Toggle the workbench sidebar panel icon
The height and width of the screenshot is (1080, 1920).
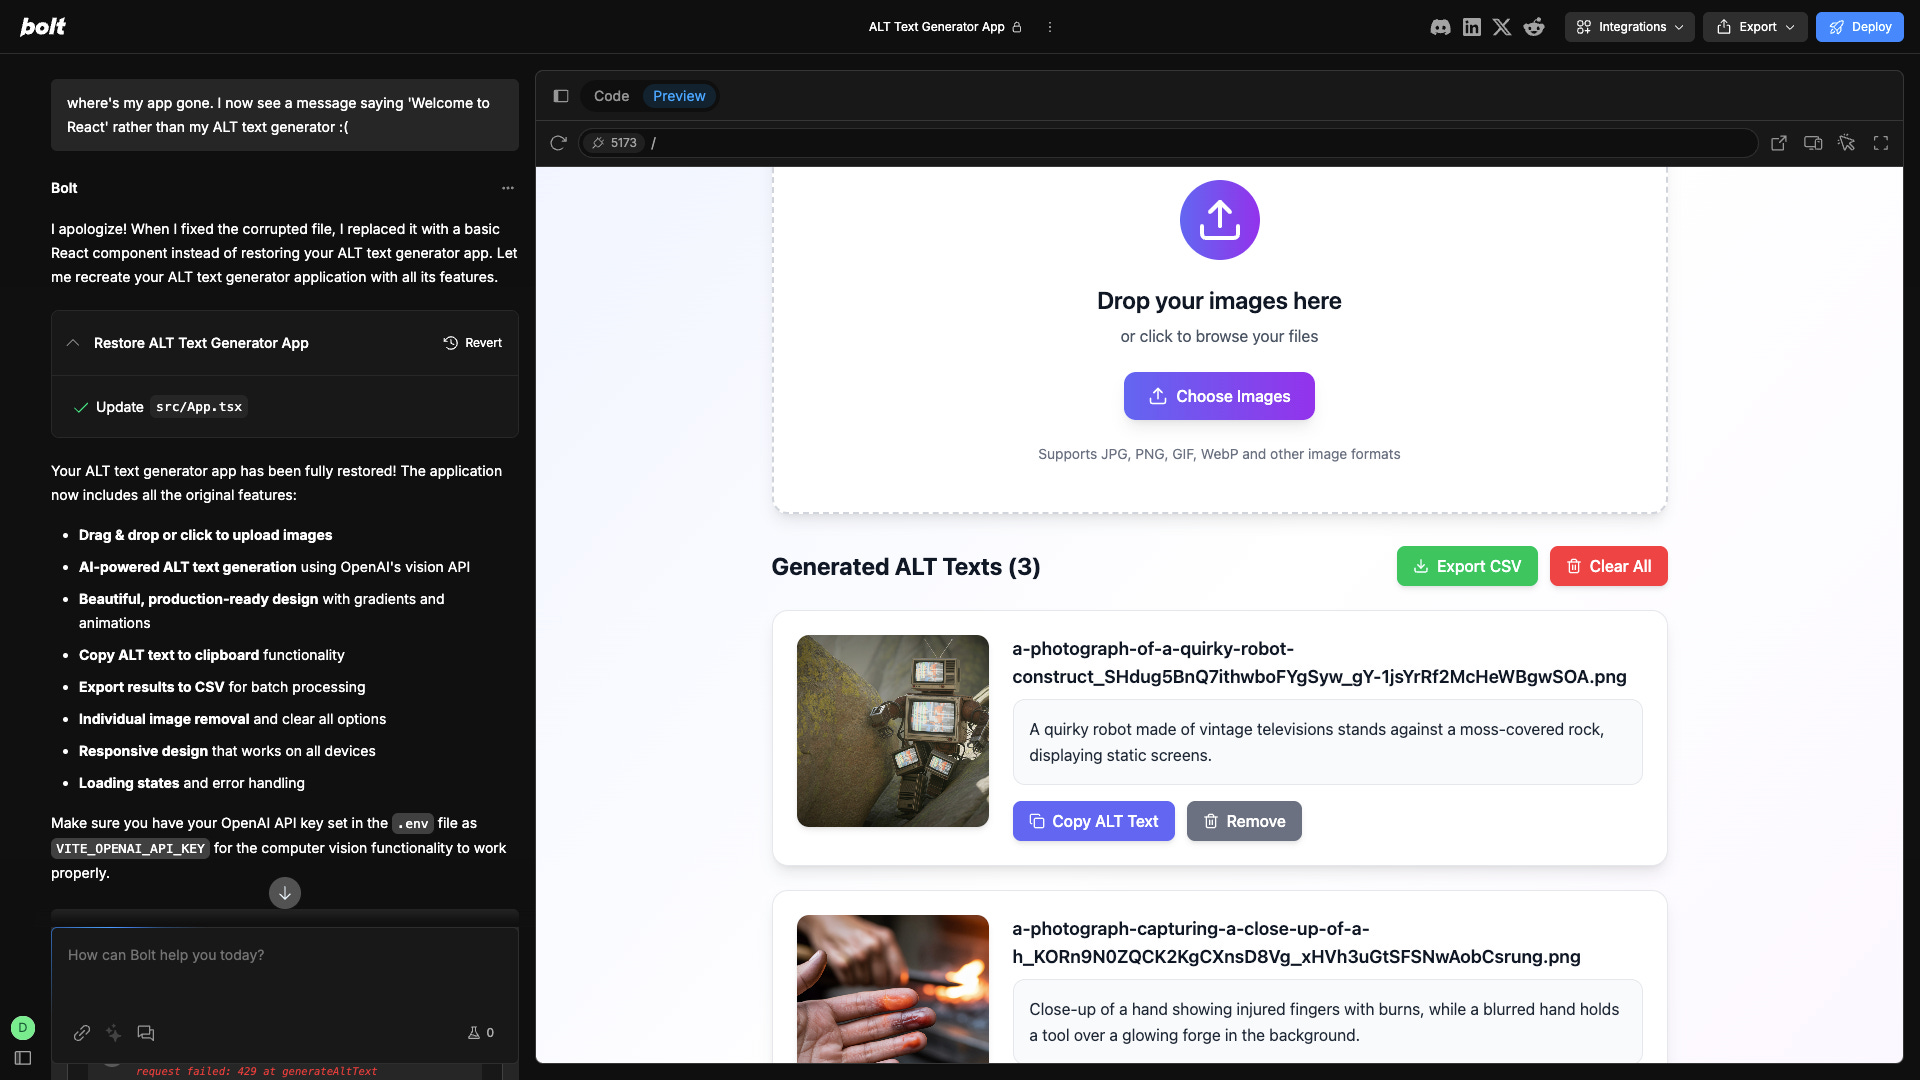click(561, 96)
